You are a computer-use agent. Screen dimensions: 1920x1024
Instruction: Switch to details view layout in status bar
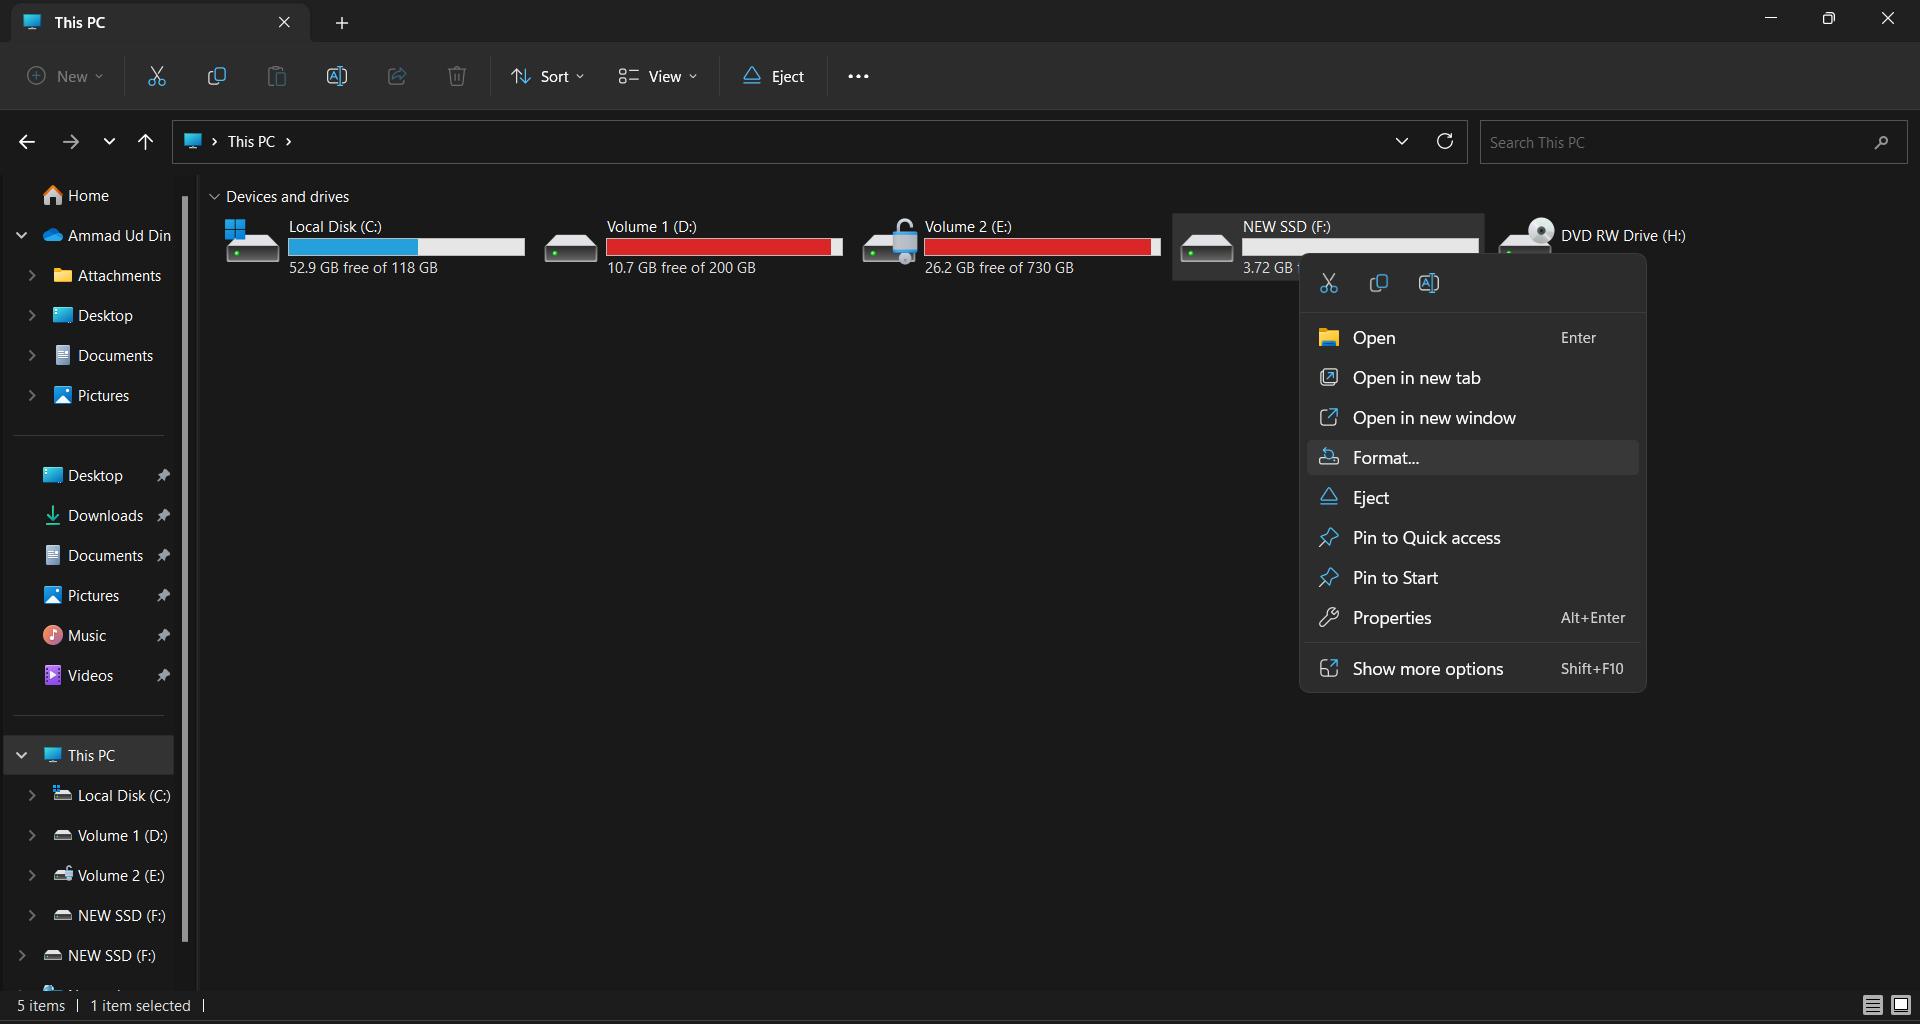(1872, 1005)
